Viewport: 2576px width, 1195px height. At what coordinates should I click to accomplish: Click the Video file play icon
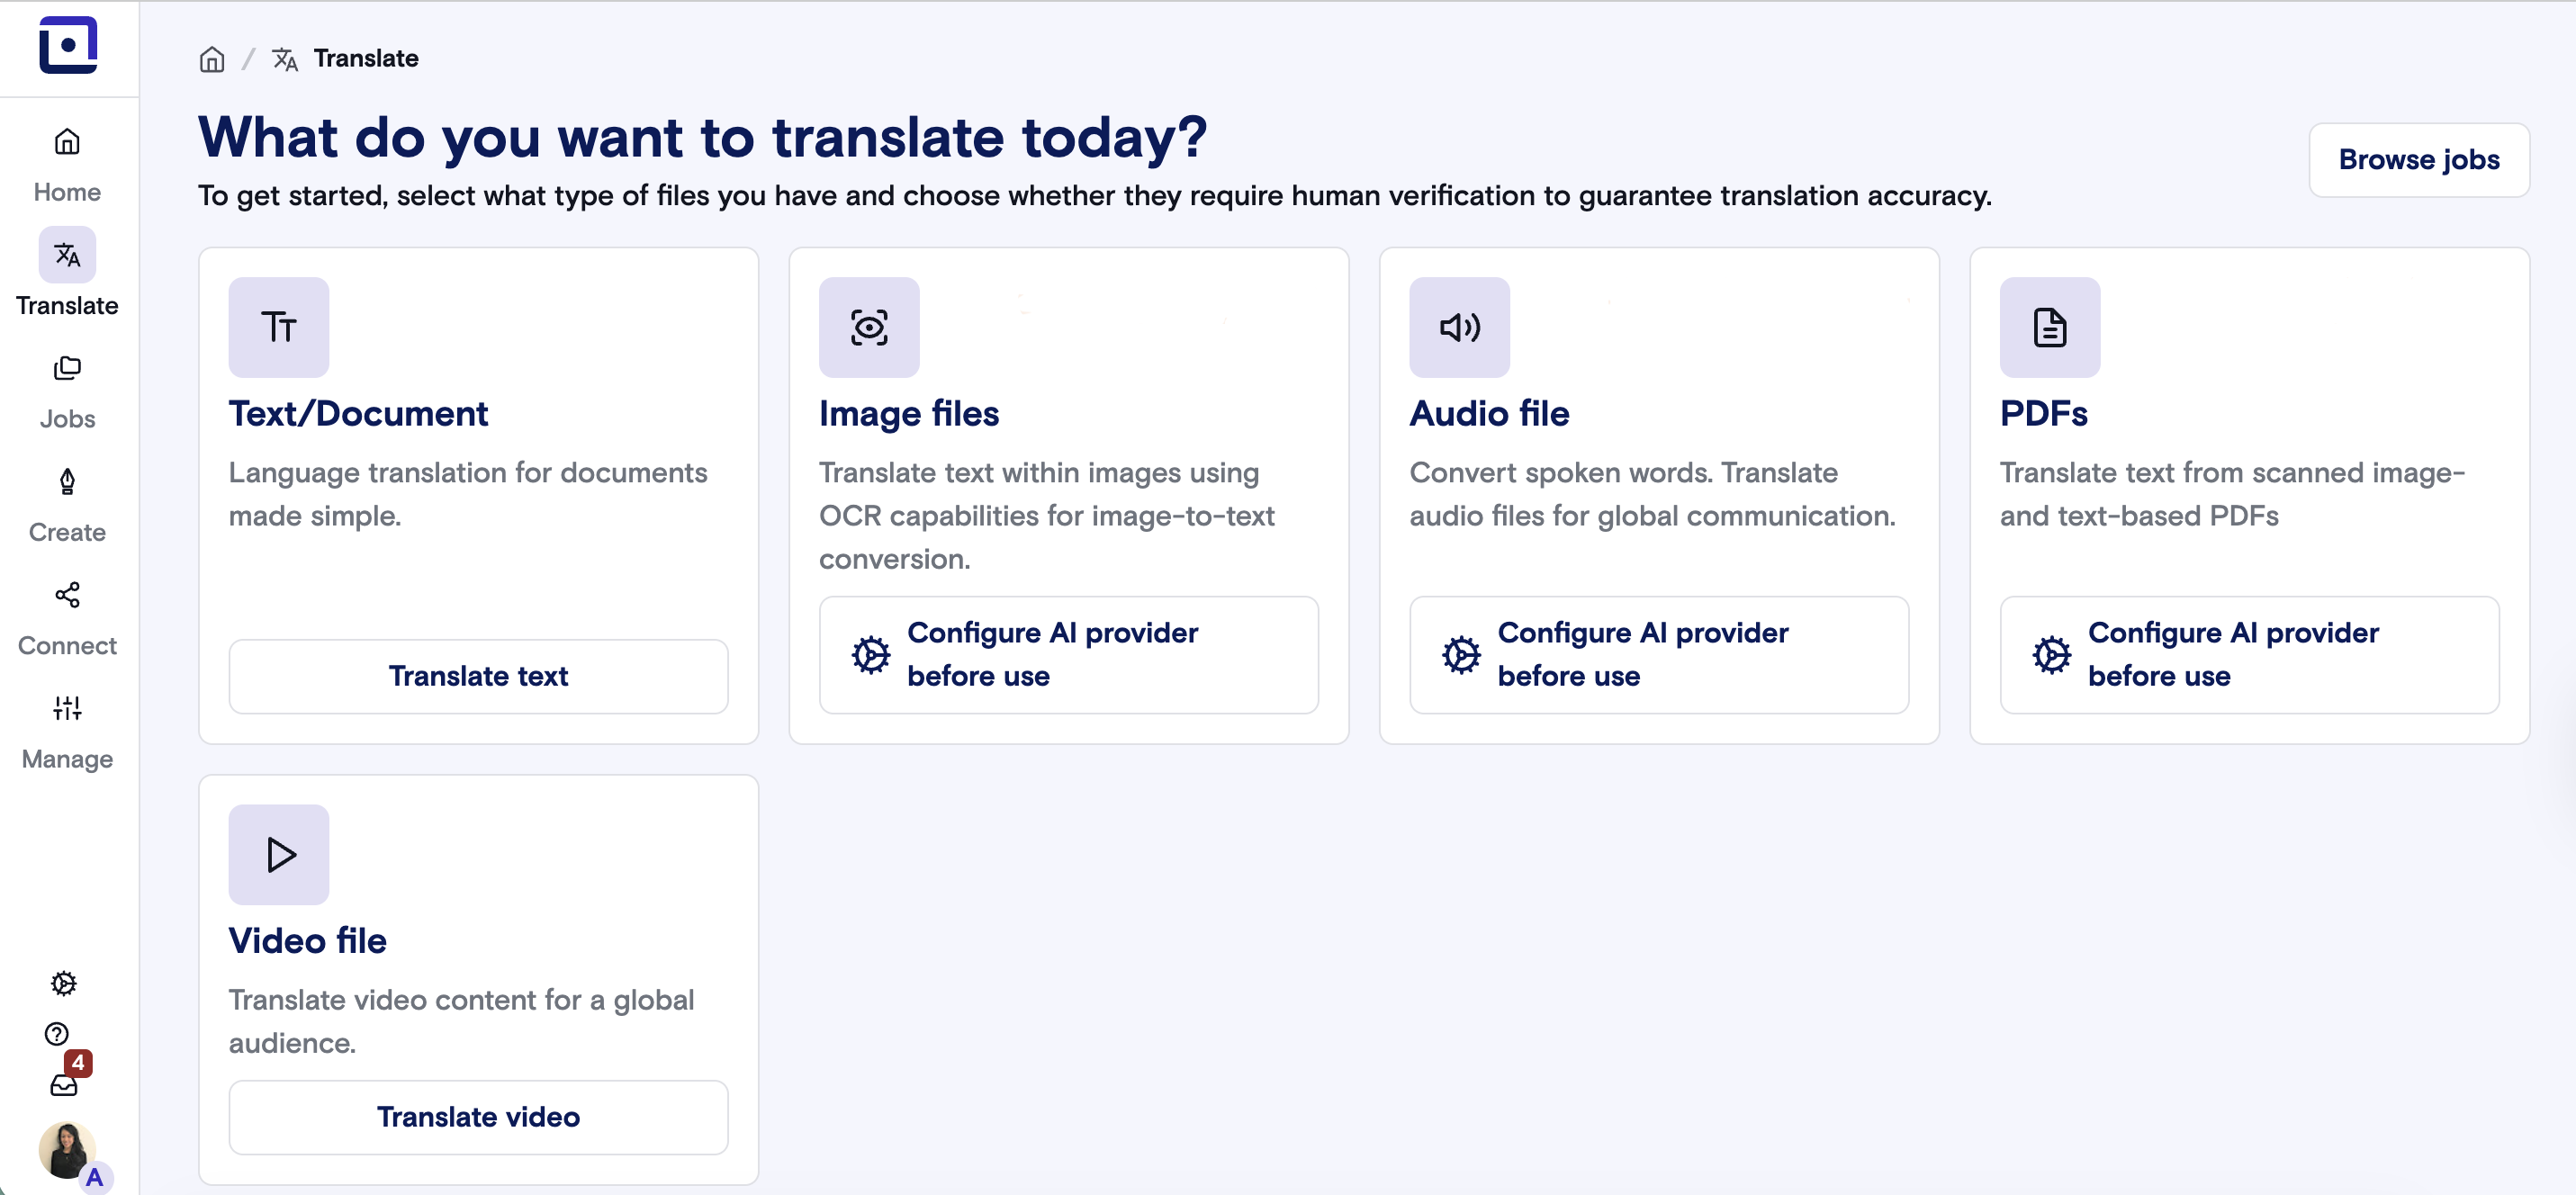click(278, 854)
